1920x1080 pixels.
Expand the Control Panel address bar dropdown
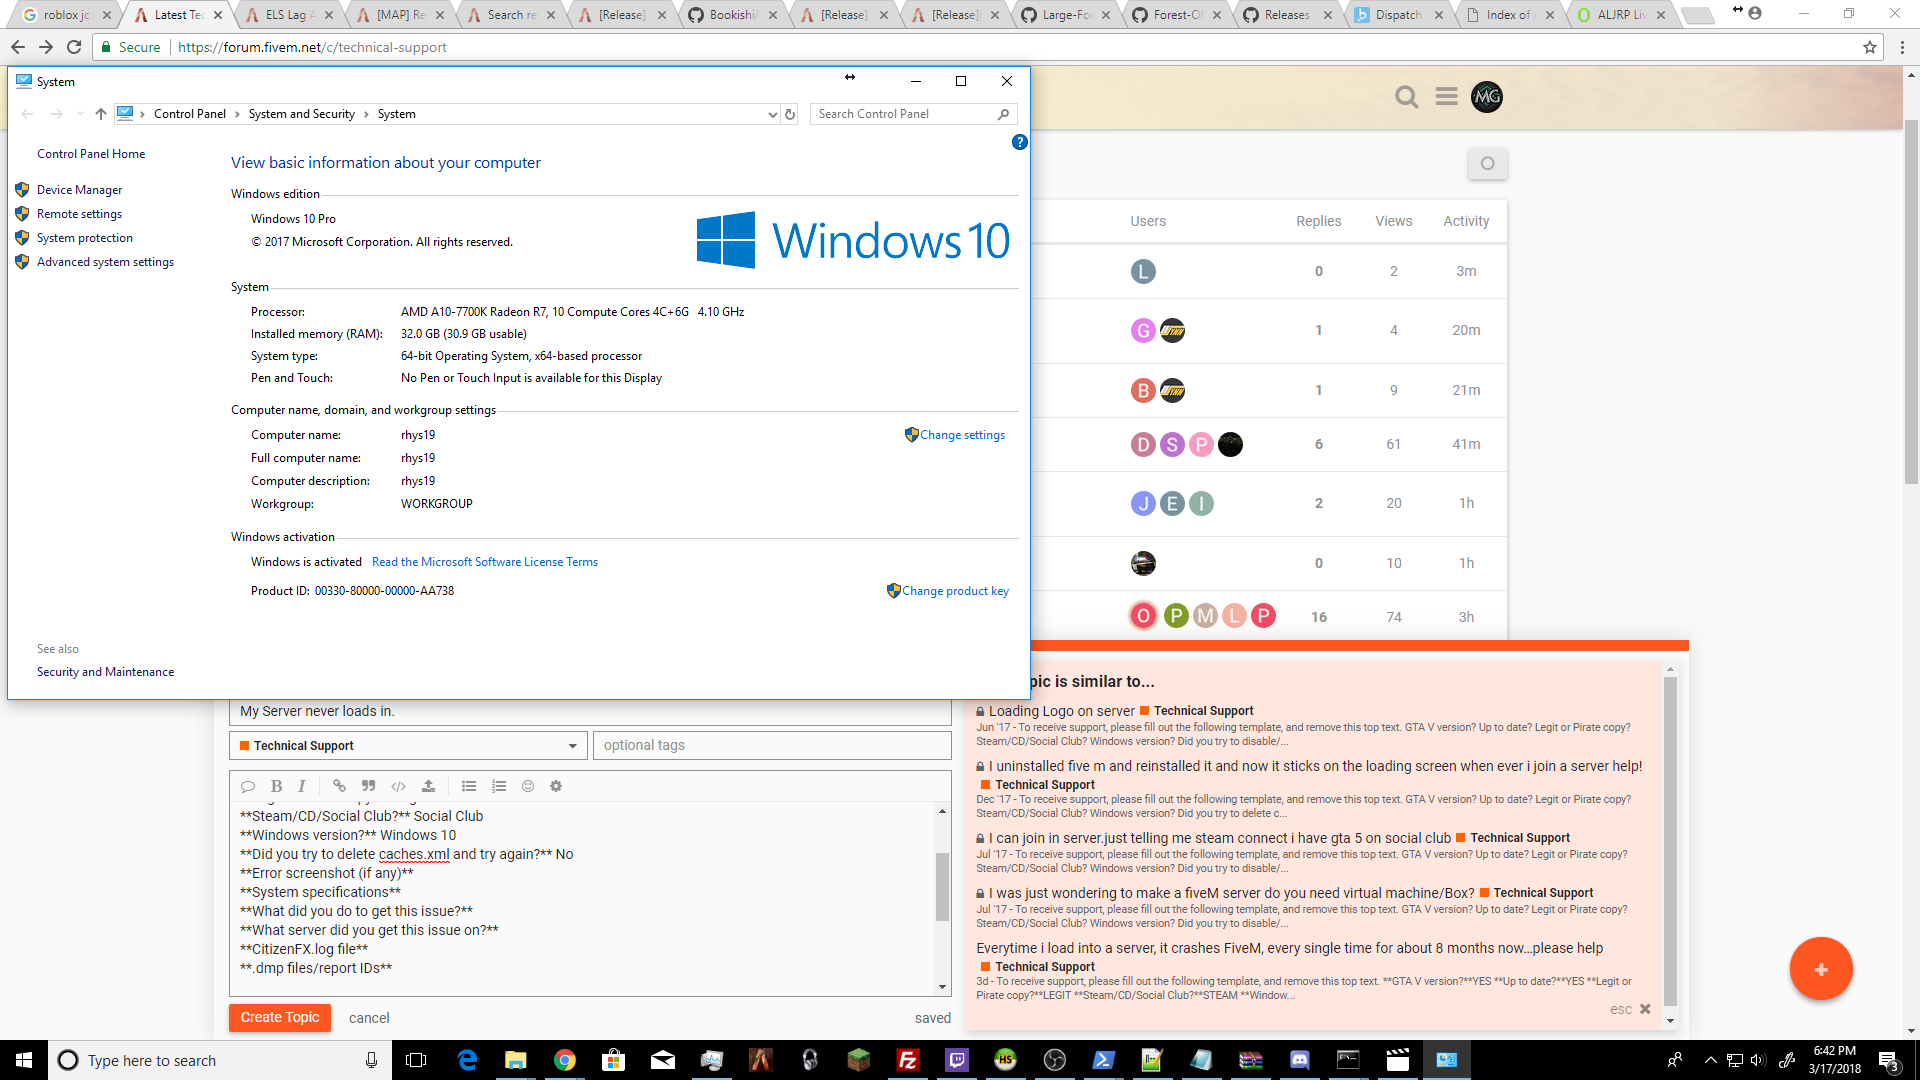tap(772, 114)
